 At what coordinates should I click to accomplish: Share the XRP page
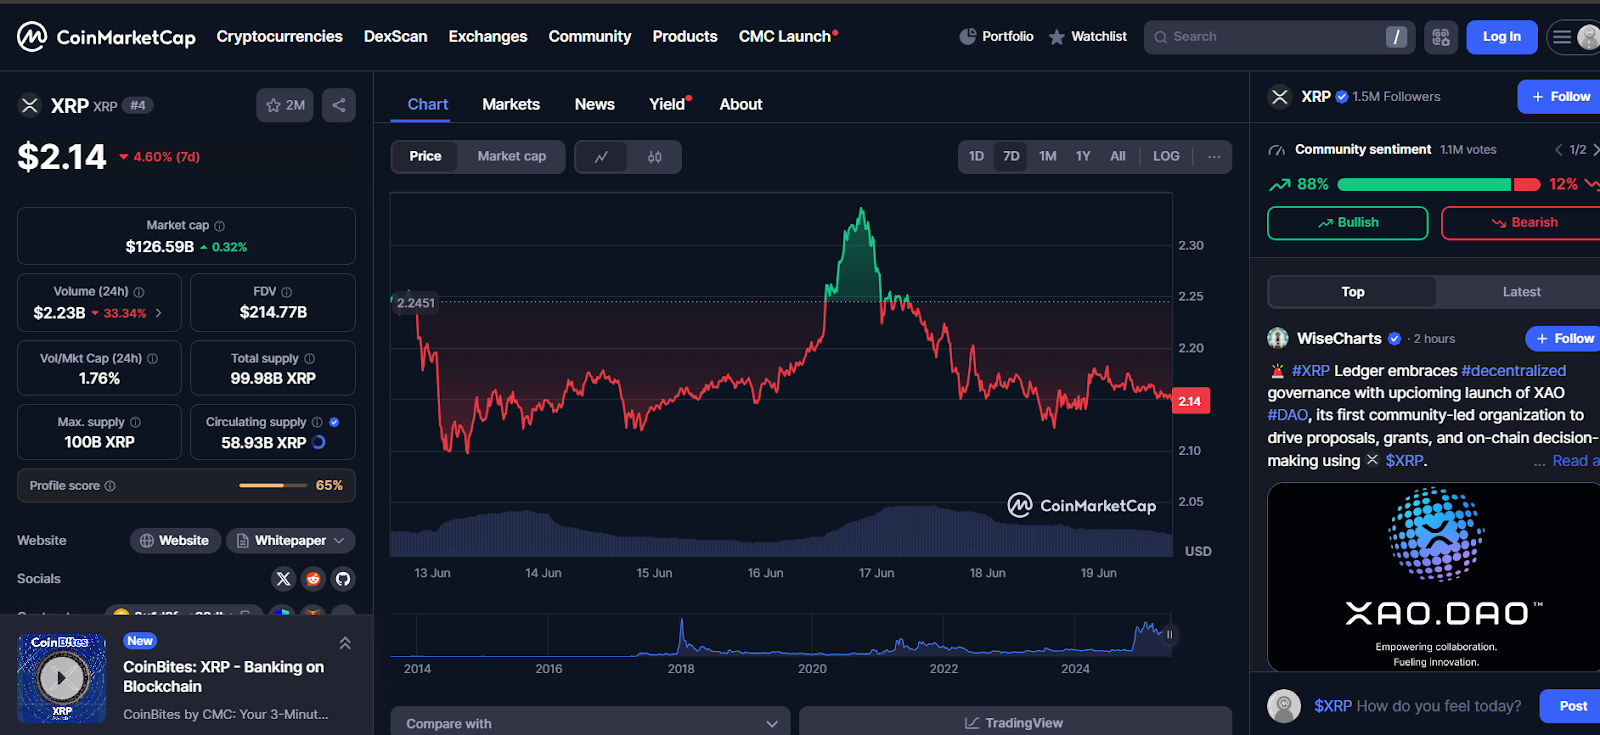click(x=339, y=105)
